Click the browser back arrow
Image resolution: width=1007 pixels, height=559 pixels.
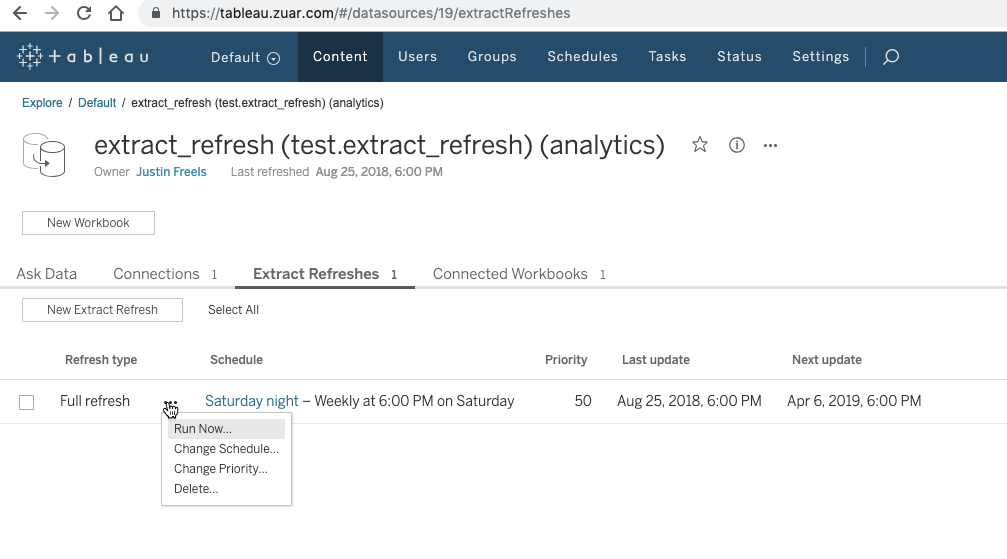[20, 13]
